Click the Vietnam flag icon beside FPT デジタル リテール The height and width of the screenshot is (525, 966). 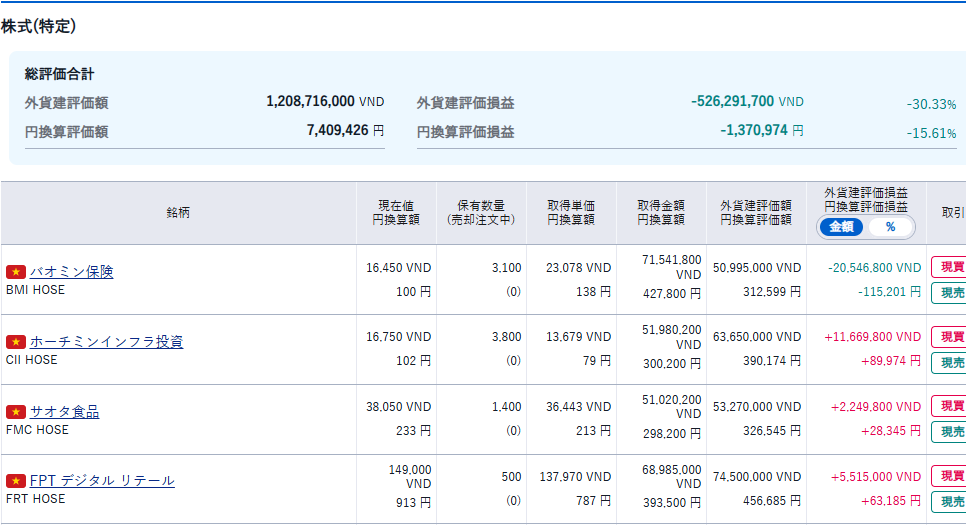pyautogui.click(x=15, y=481)
